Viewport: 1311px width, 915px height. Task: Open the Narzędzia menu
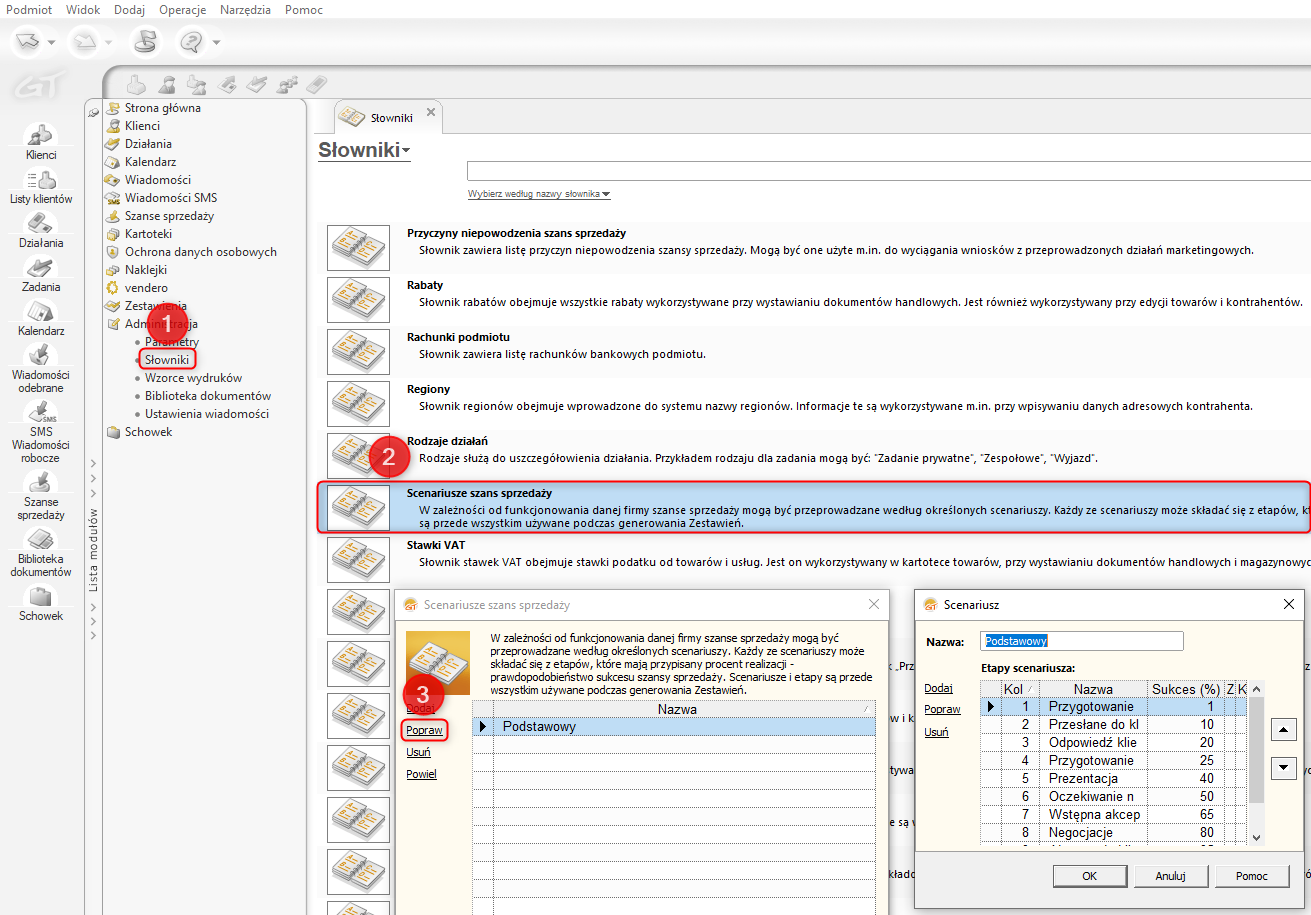coord(244,9)
